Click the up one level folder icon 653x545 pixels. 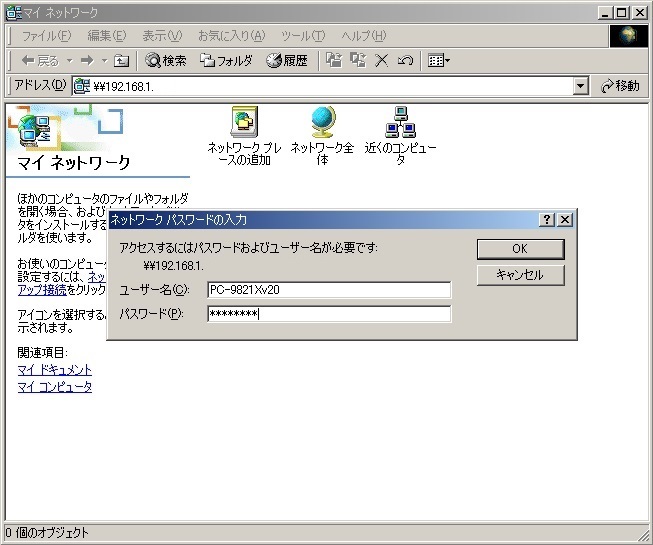click(121, 61)
